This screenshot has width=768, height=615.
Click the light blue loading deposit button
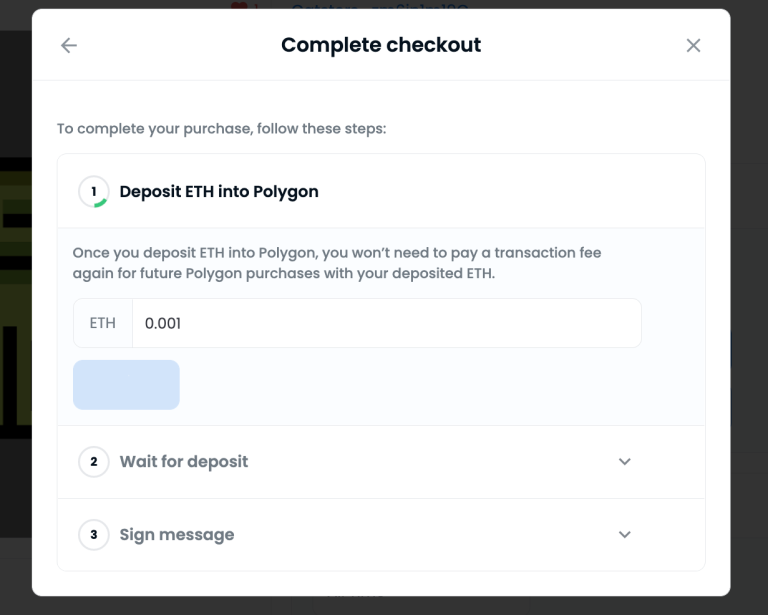pyautogui.click(x=126, y=385)
